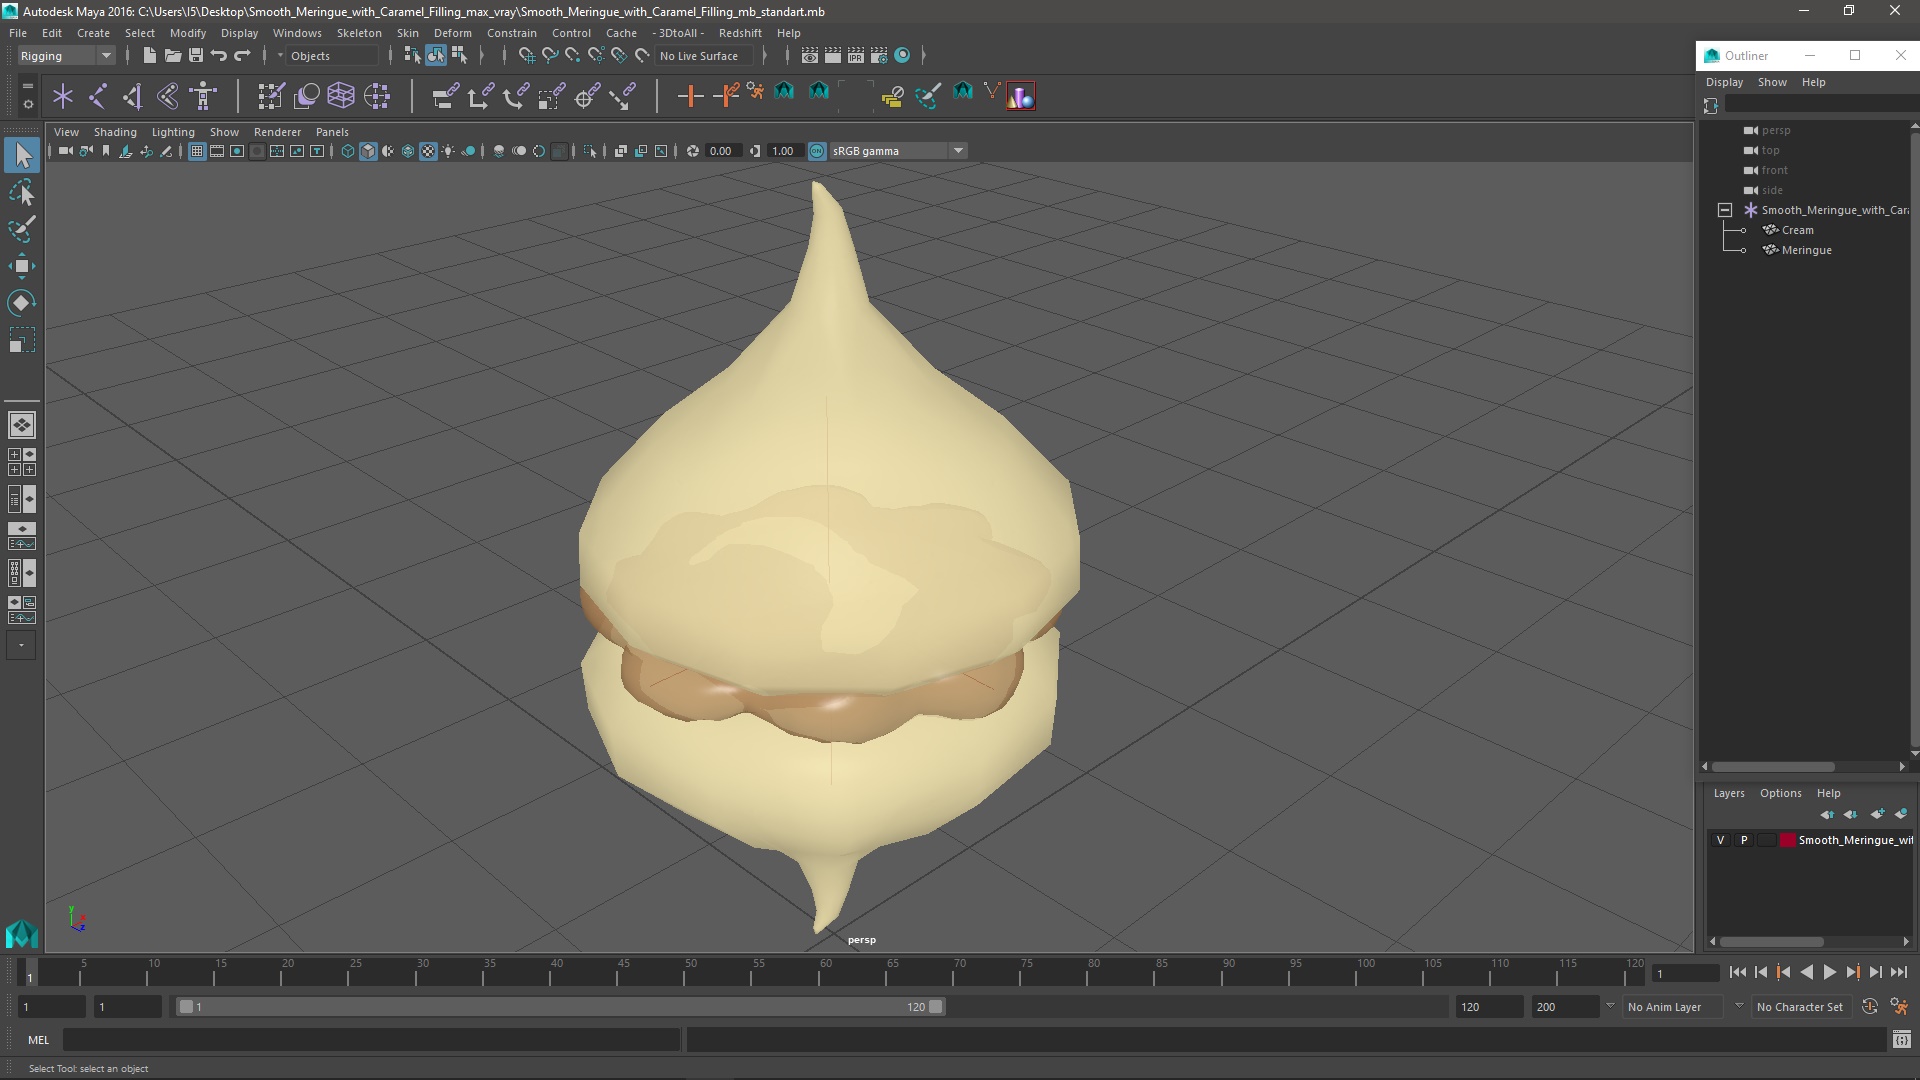The width and height of the screenshot is (1920, 1080).
Task: Click the red layer color swatch
Action: click(x=1787, y=840)
